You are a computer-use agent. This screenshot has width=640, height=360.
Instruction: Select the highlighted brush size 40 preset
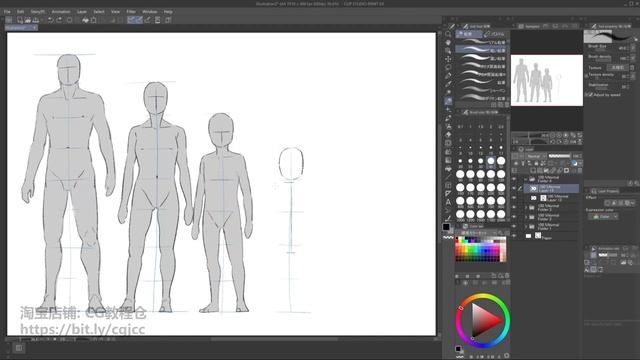pyautogui.click(x=491, y=162)
